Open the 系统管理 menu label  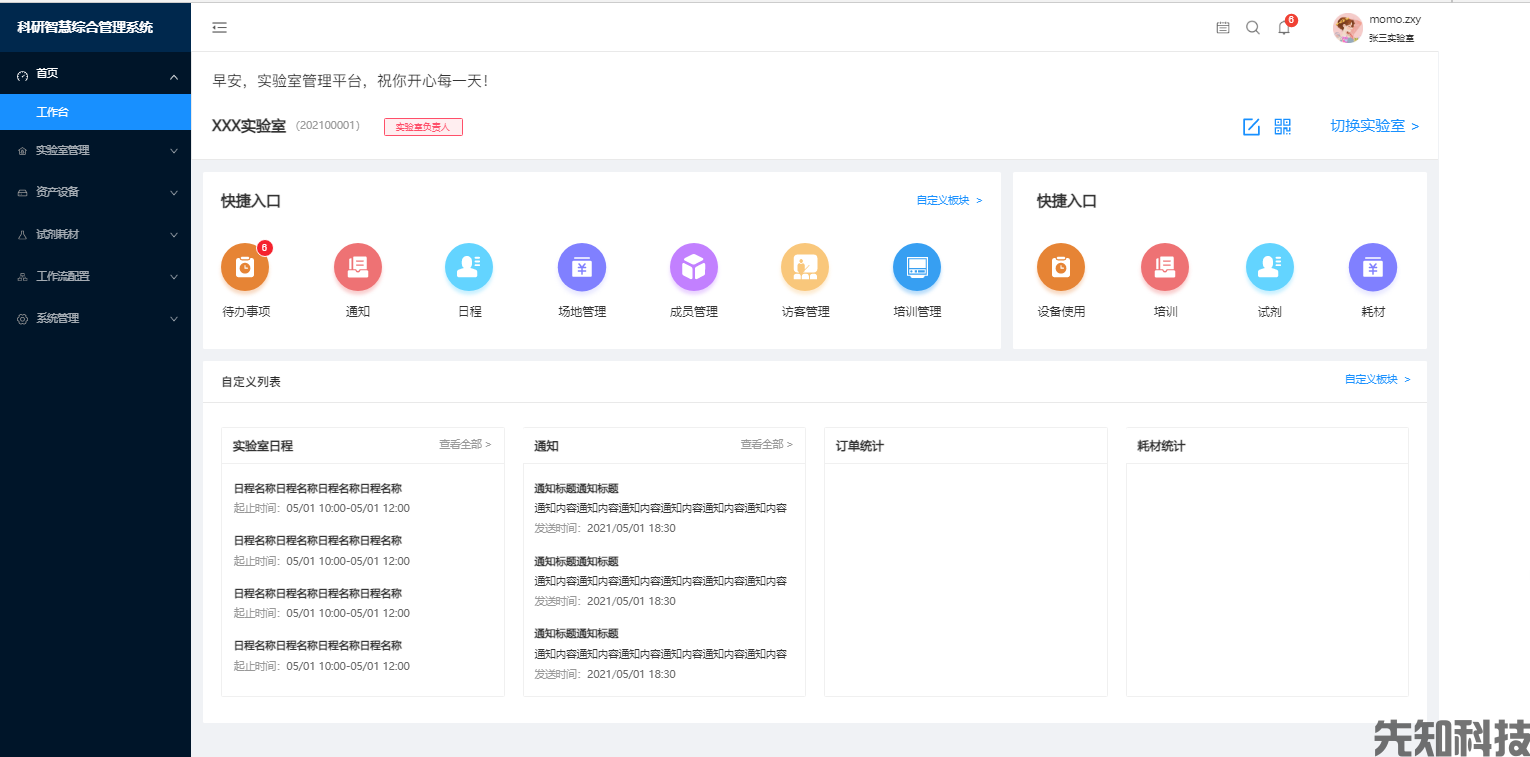[x=58, y=318]
